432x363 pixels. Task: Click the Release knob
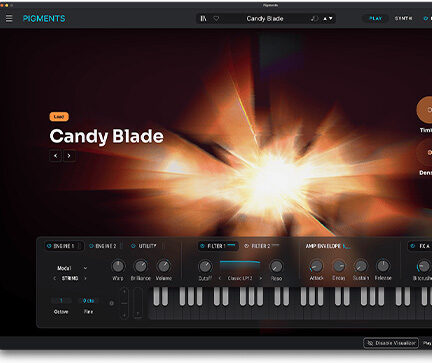tap(383, 266)
